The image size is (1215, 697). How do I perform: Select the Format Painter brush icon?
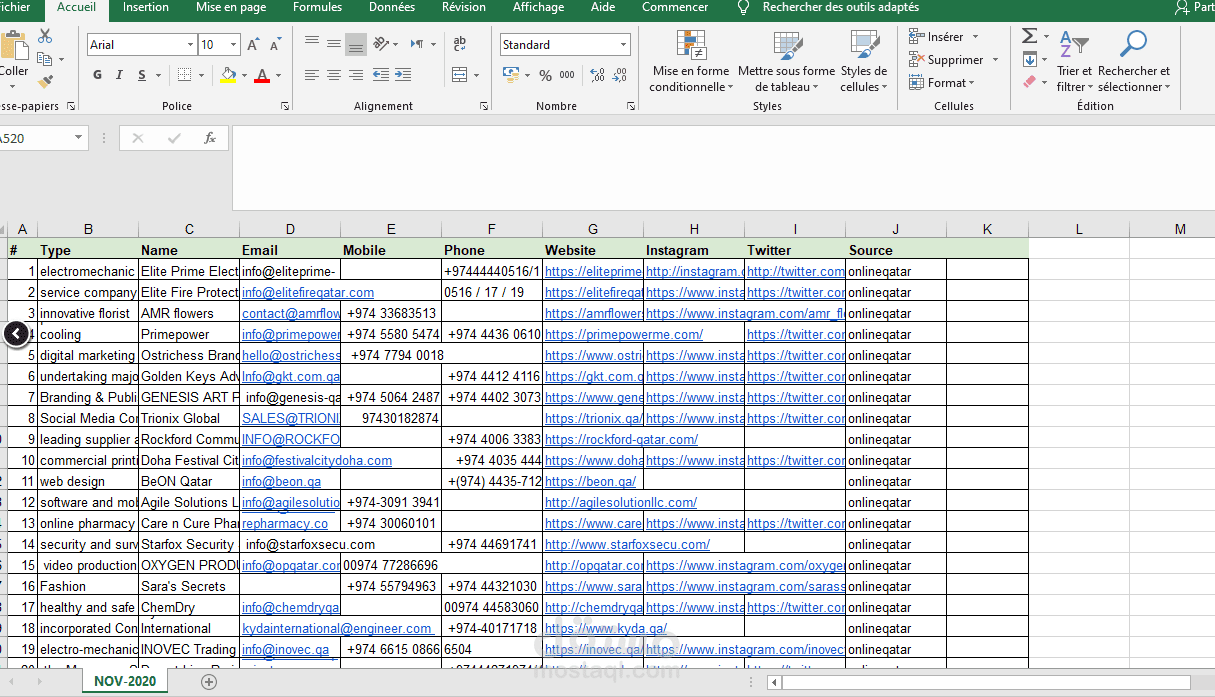pos(45,83)
